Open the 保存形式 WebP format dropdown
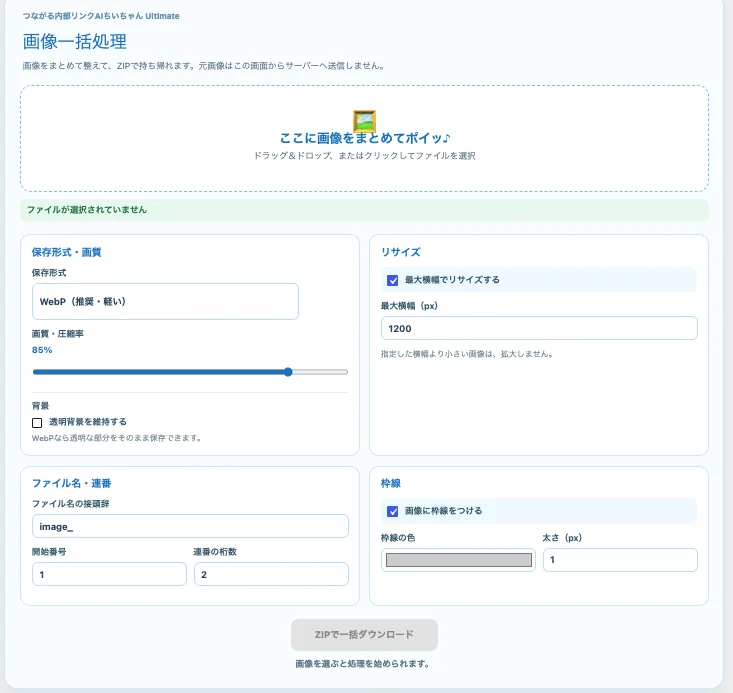 [x=165, y=302]
